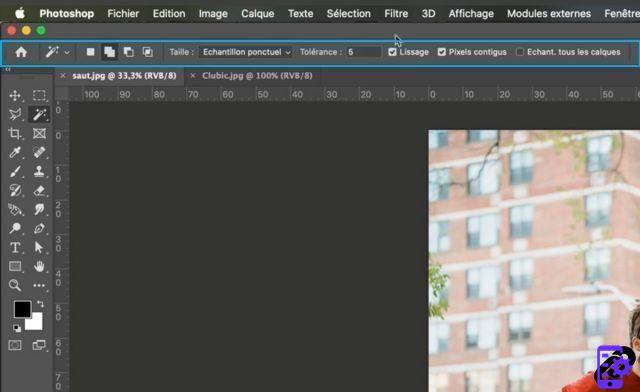Image resolution: width=640 pixels, height=392 pixels.
Task: Switch to the Clubic.jpg document tab
Action: 257,76
